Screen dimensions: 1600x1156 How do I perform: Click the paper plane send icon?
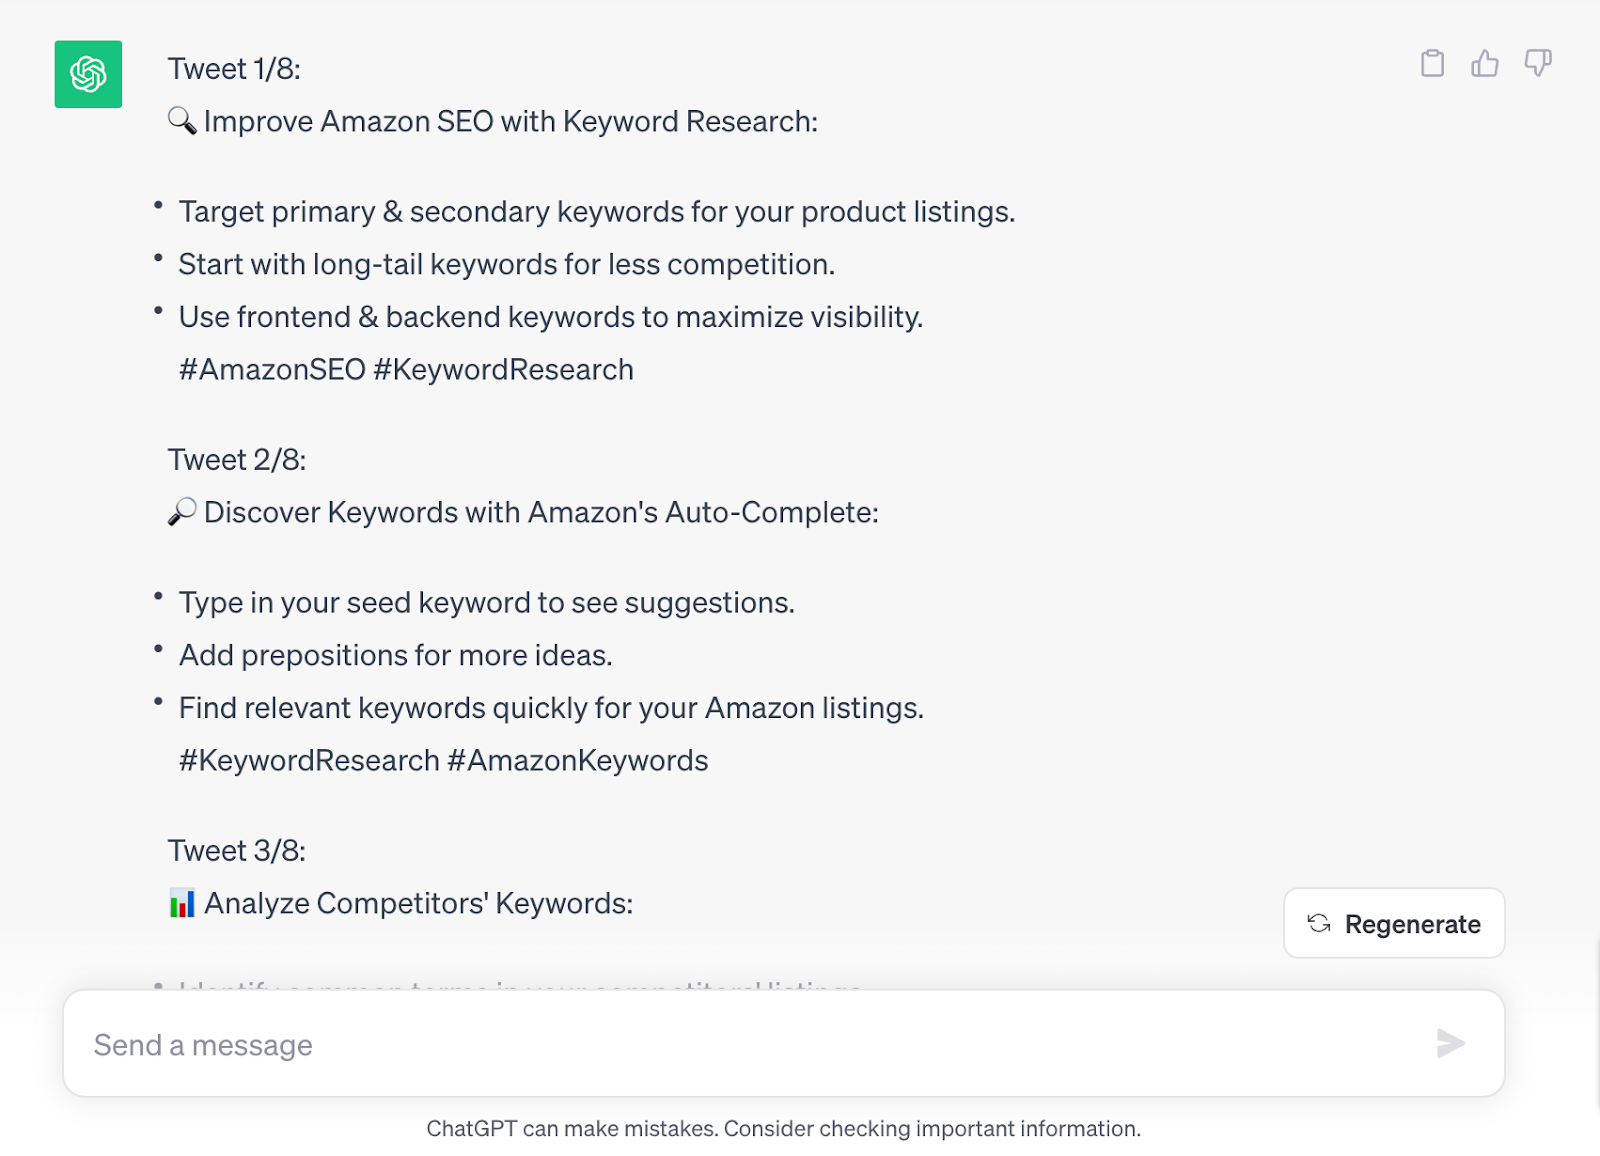click(x=1450, y=1044)
